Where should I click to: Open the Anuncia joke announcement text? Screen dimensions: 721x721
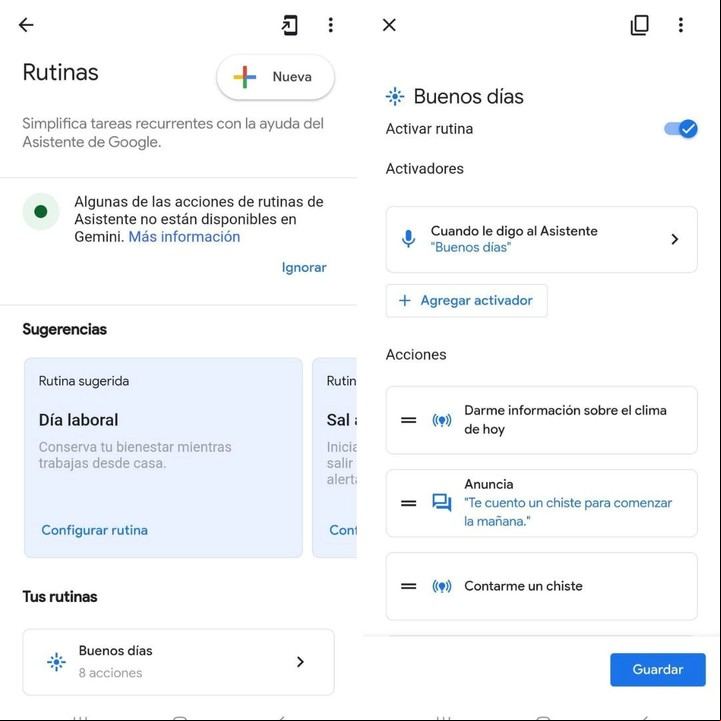[568, 512]
